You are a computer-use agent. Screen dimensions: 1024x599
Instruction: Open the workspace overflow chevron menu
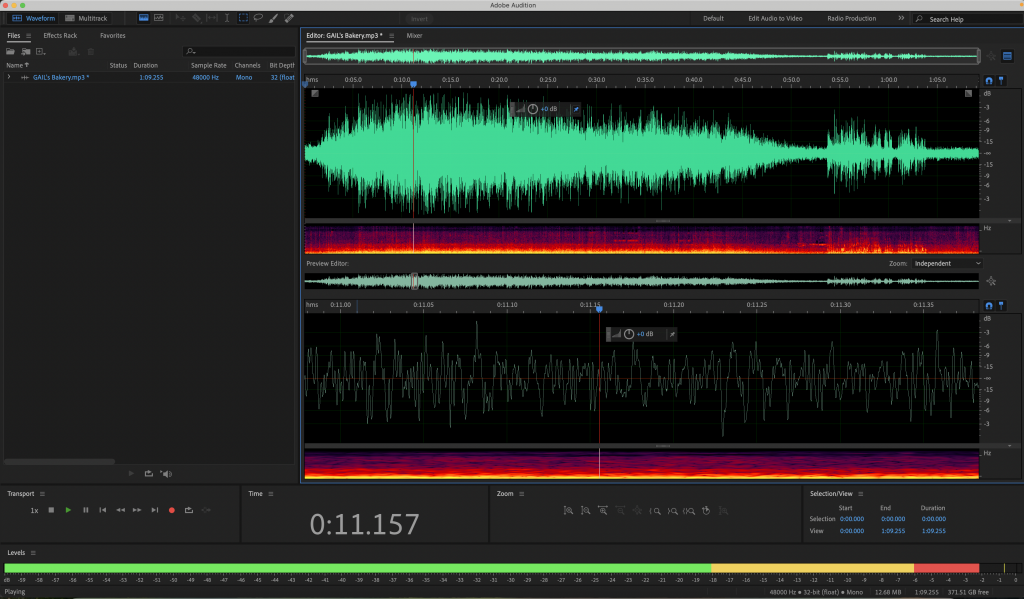tap(901, 18)
